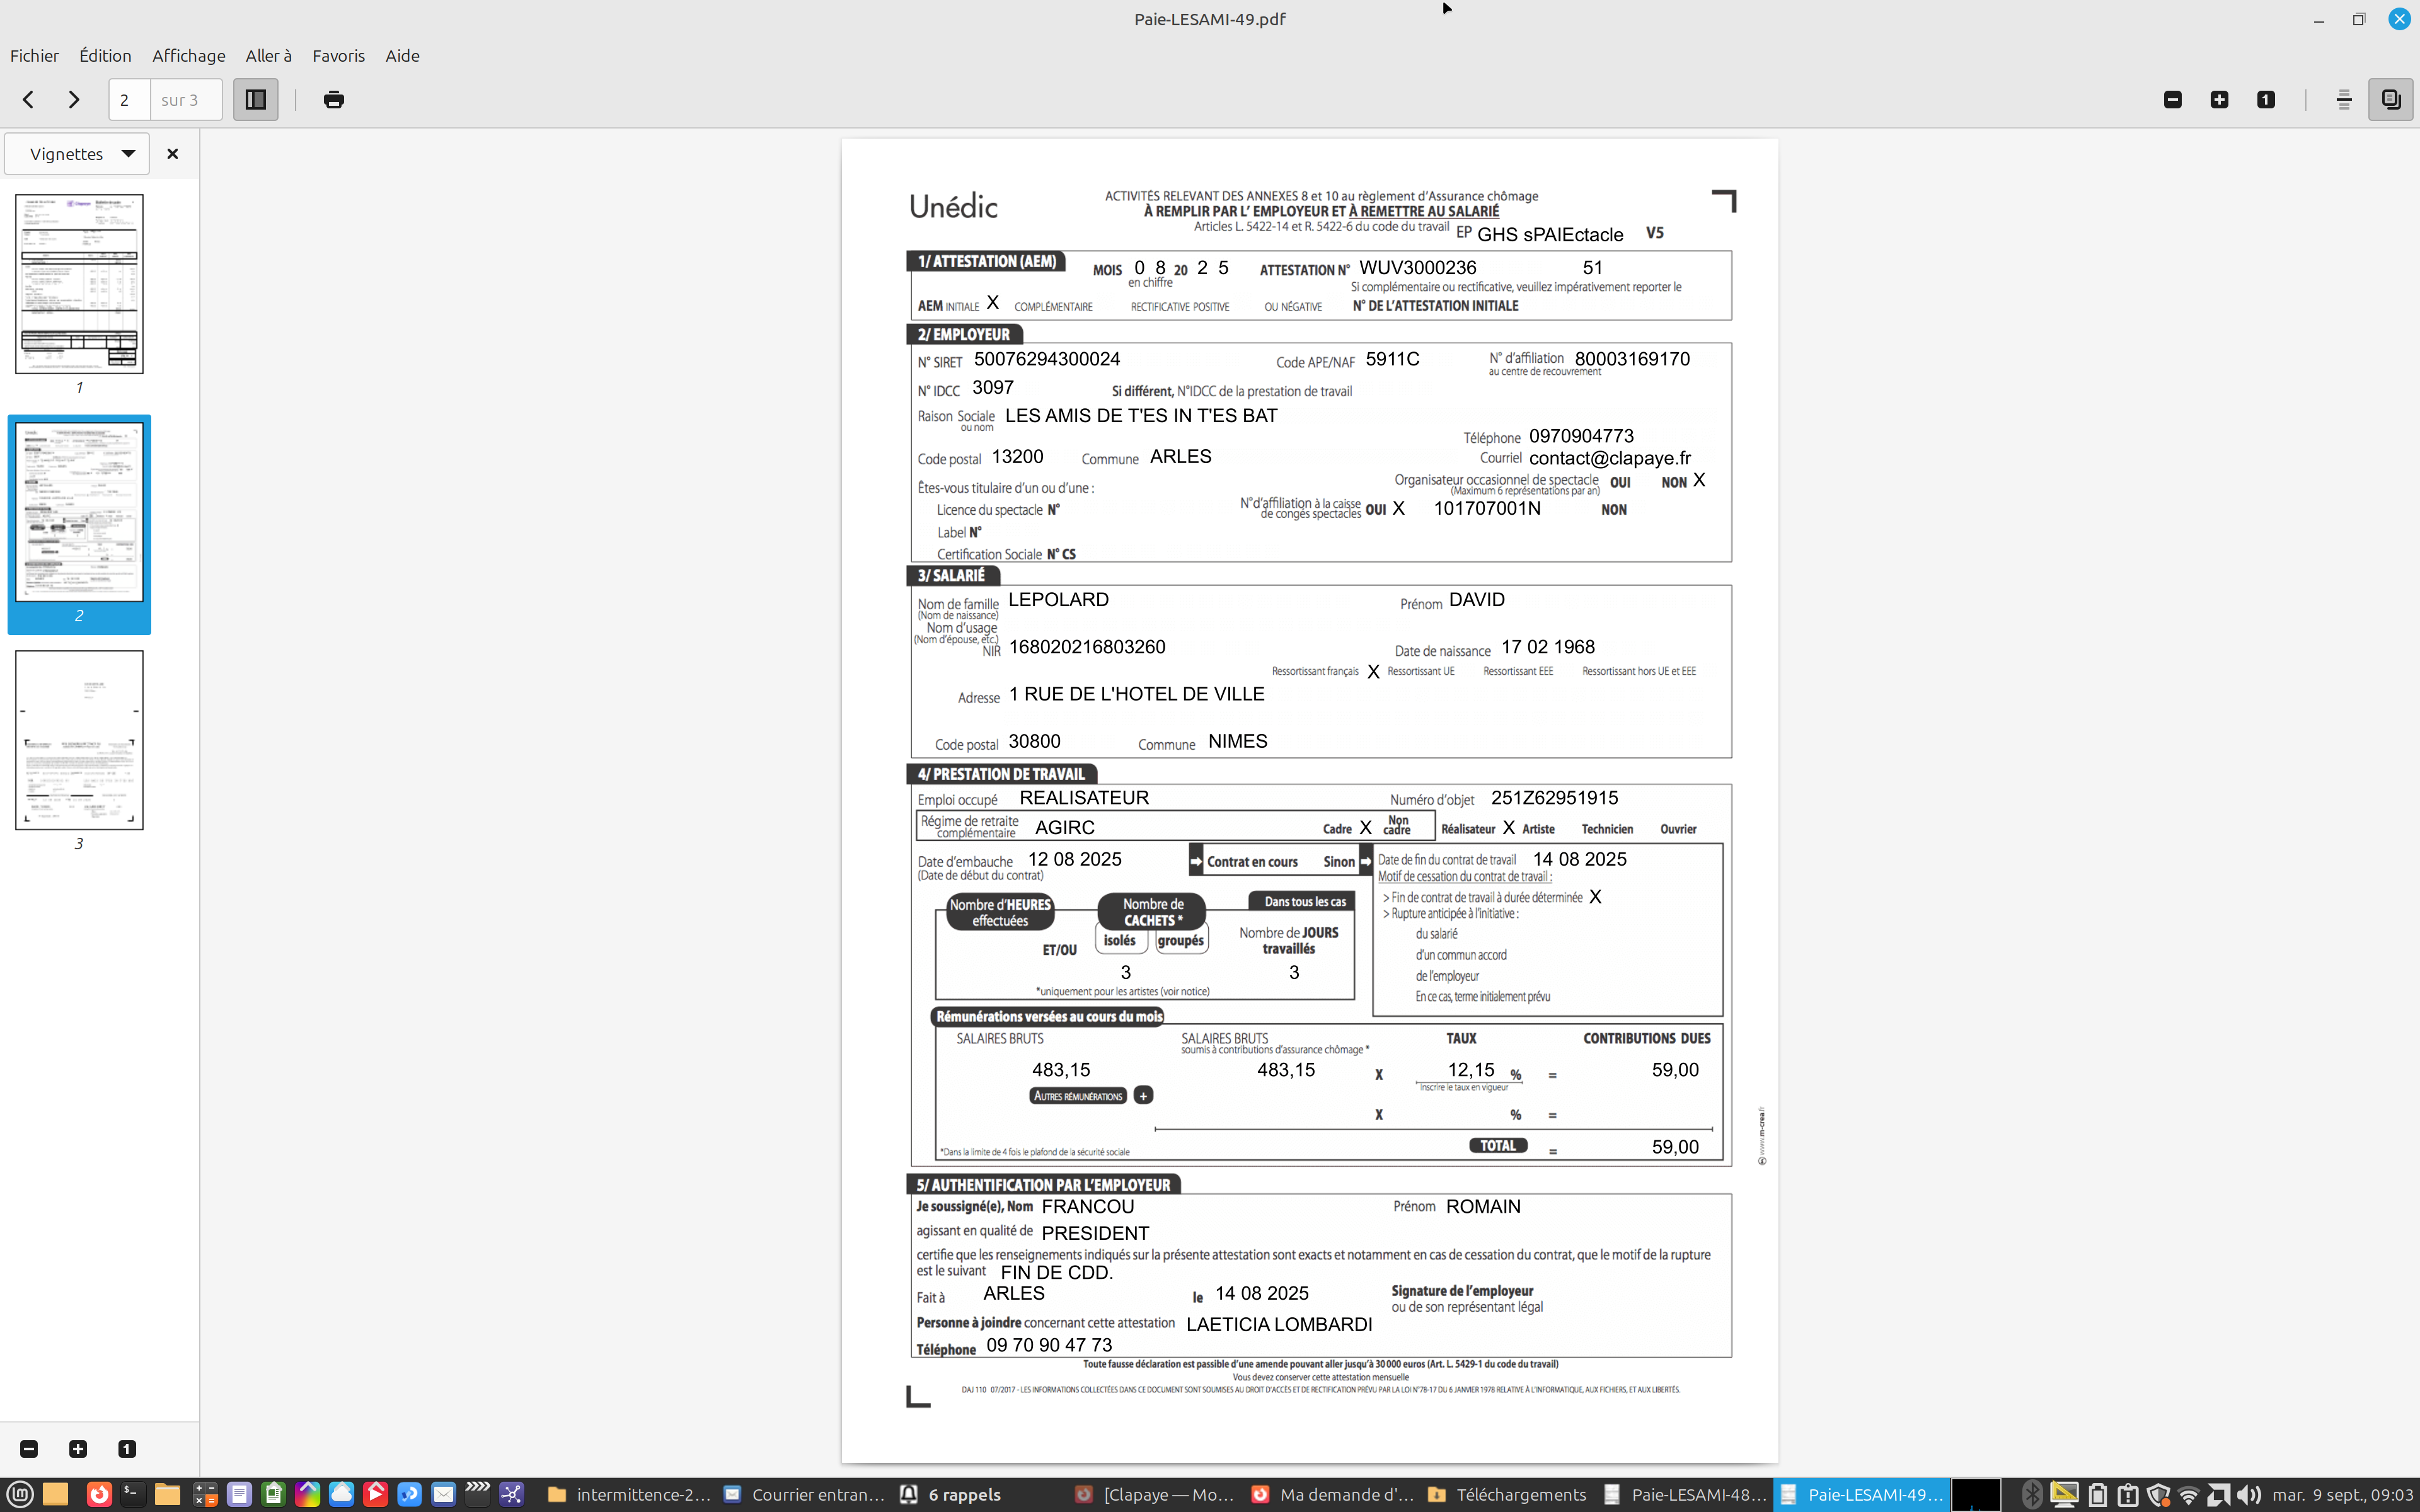
Task: Reset zoom to original size in toolbar
Action: (x=2265, y=99)
